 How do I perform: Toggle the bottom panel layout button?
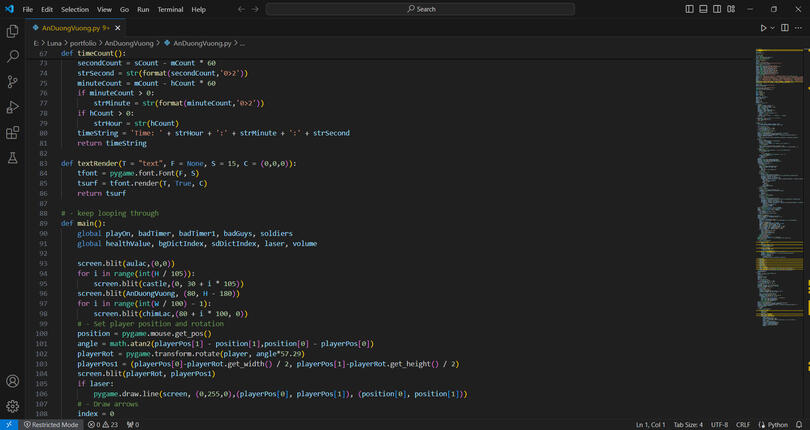click(x=703, y=9)
